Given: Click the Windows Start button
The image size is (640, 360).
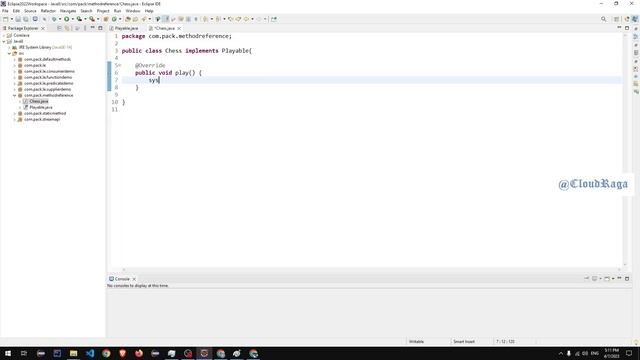Looking at the screenshot, I should (8, 353).
